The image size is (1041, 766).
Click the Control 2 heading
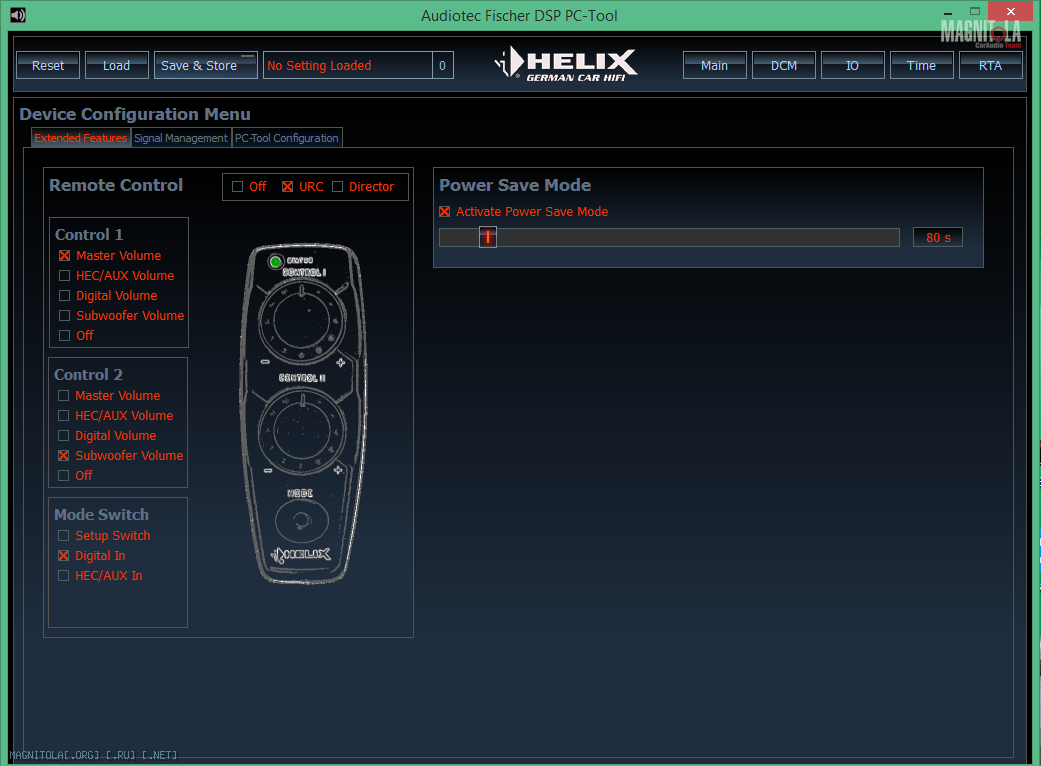tap(88, 374)
